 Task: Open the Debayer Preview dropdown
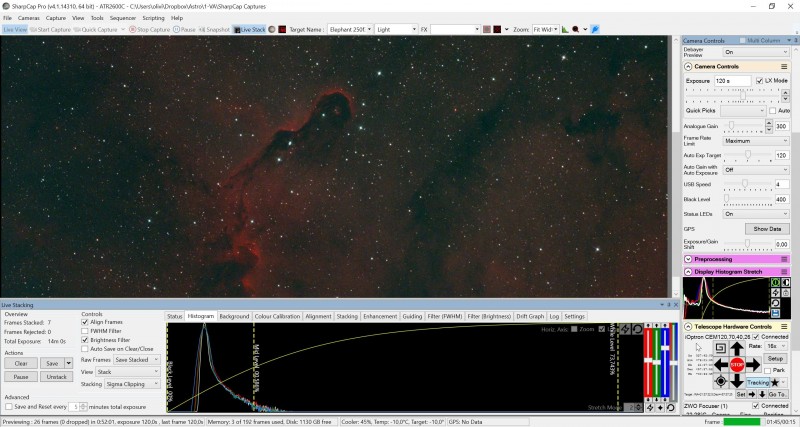pyautogui.click(x=756, y=52)
